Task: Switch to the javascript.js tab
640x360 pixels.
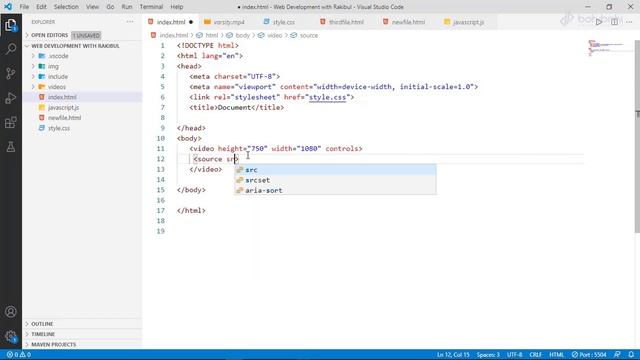Action: tap(468, 22)
